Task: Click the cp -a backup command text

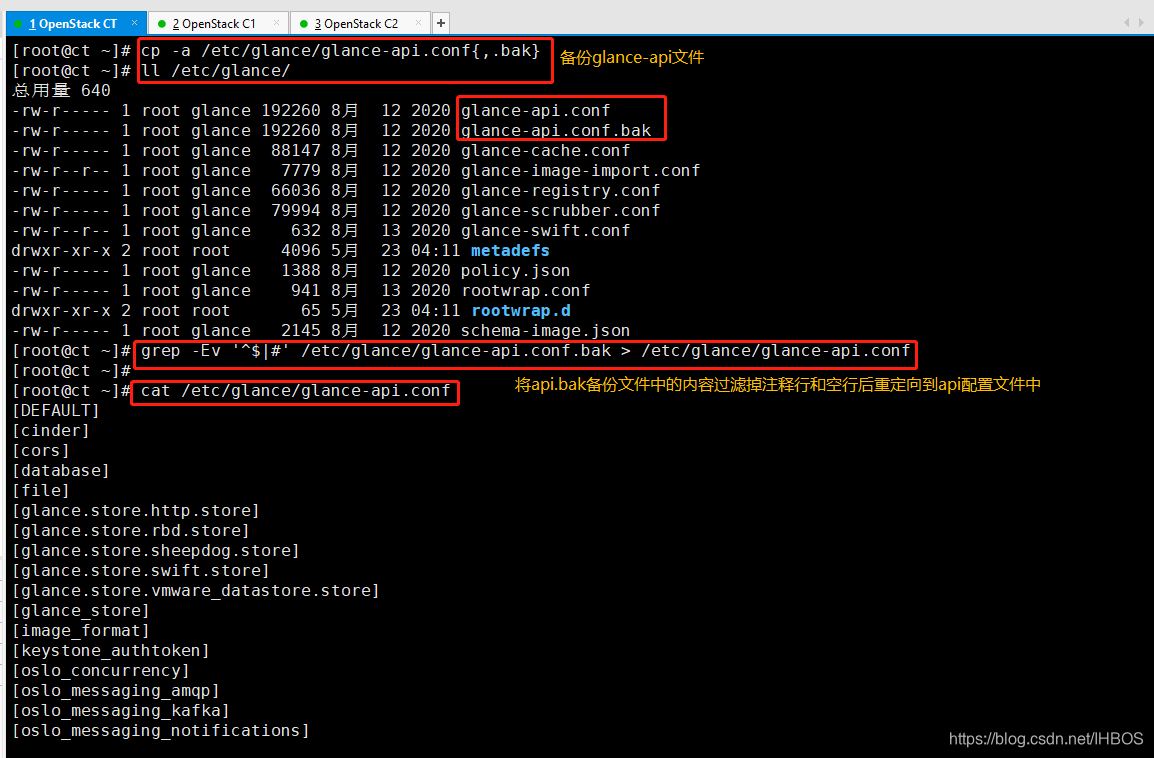Action: (341, 51)
